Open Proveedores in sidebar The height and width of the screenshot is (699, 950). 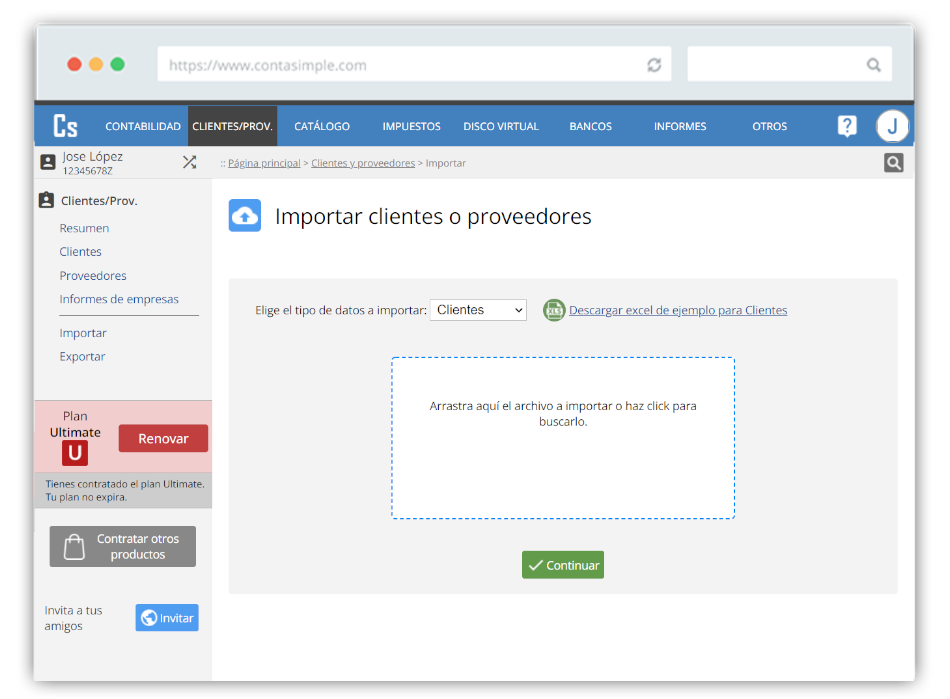[93, 276]
